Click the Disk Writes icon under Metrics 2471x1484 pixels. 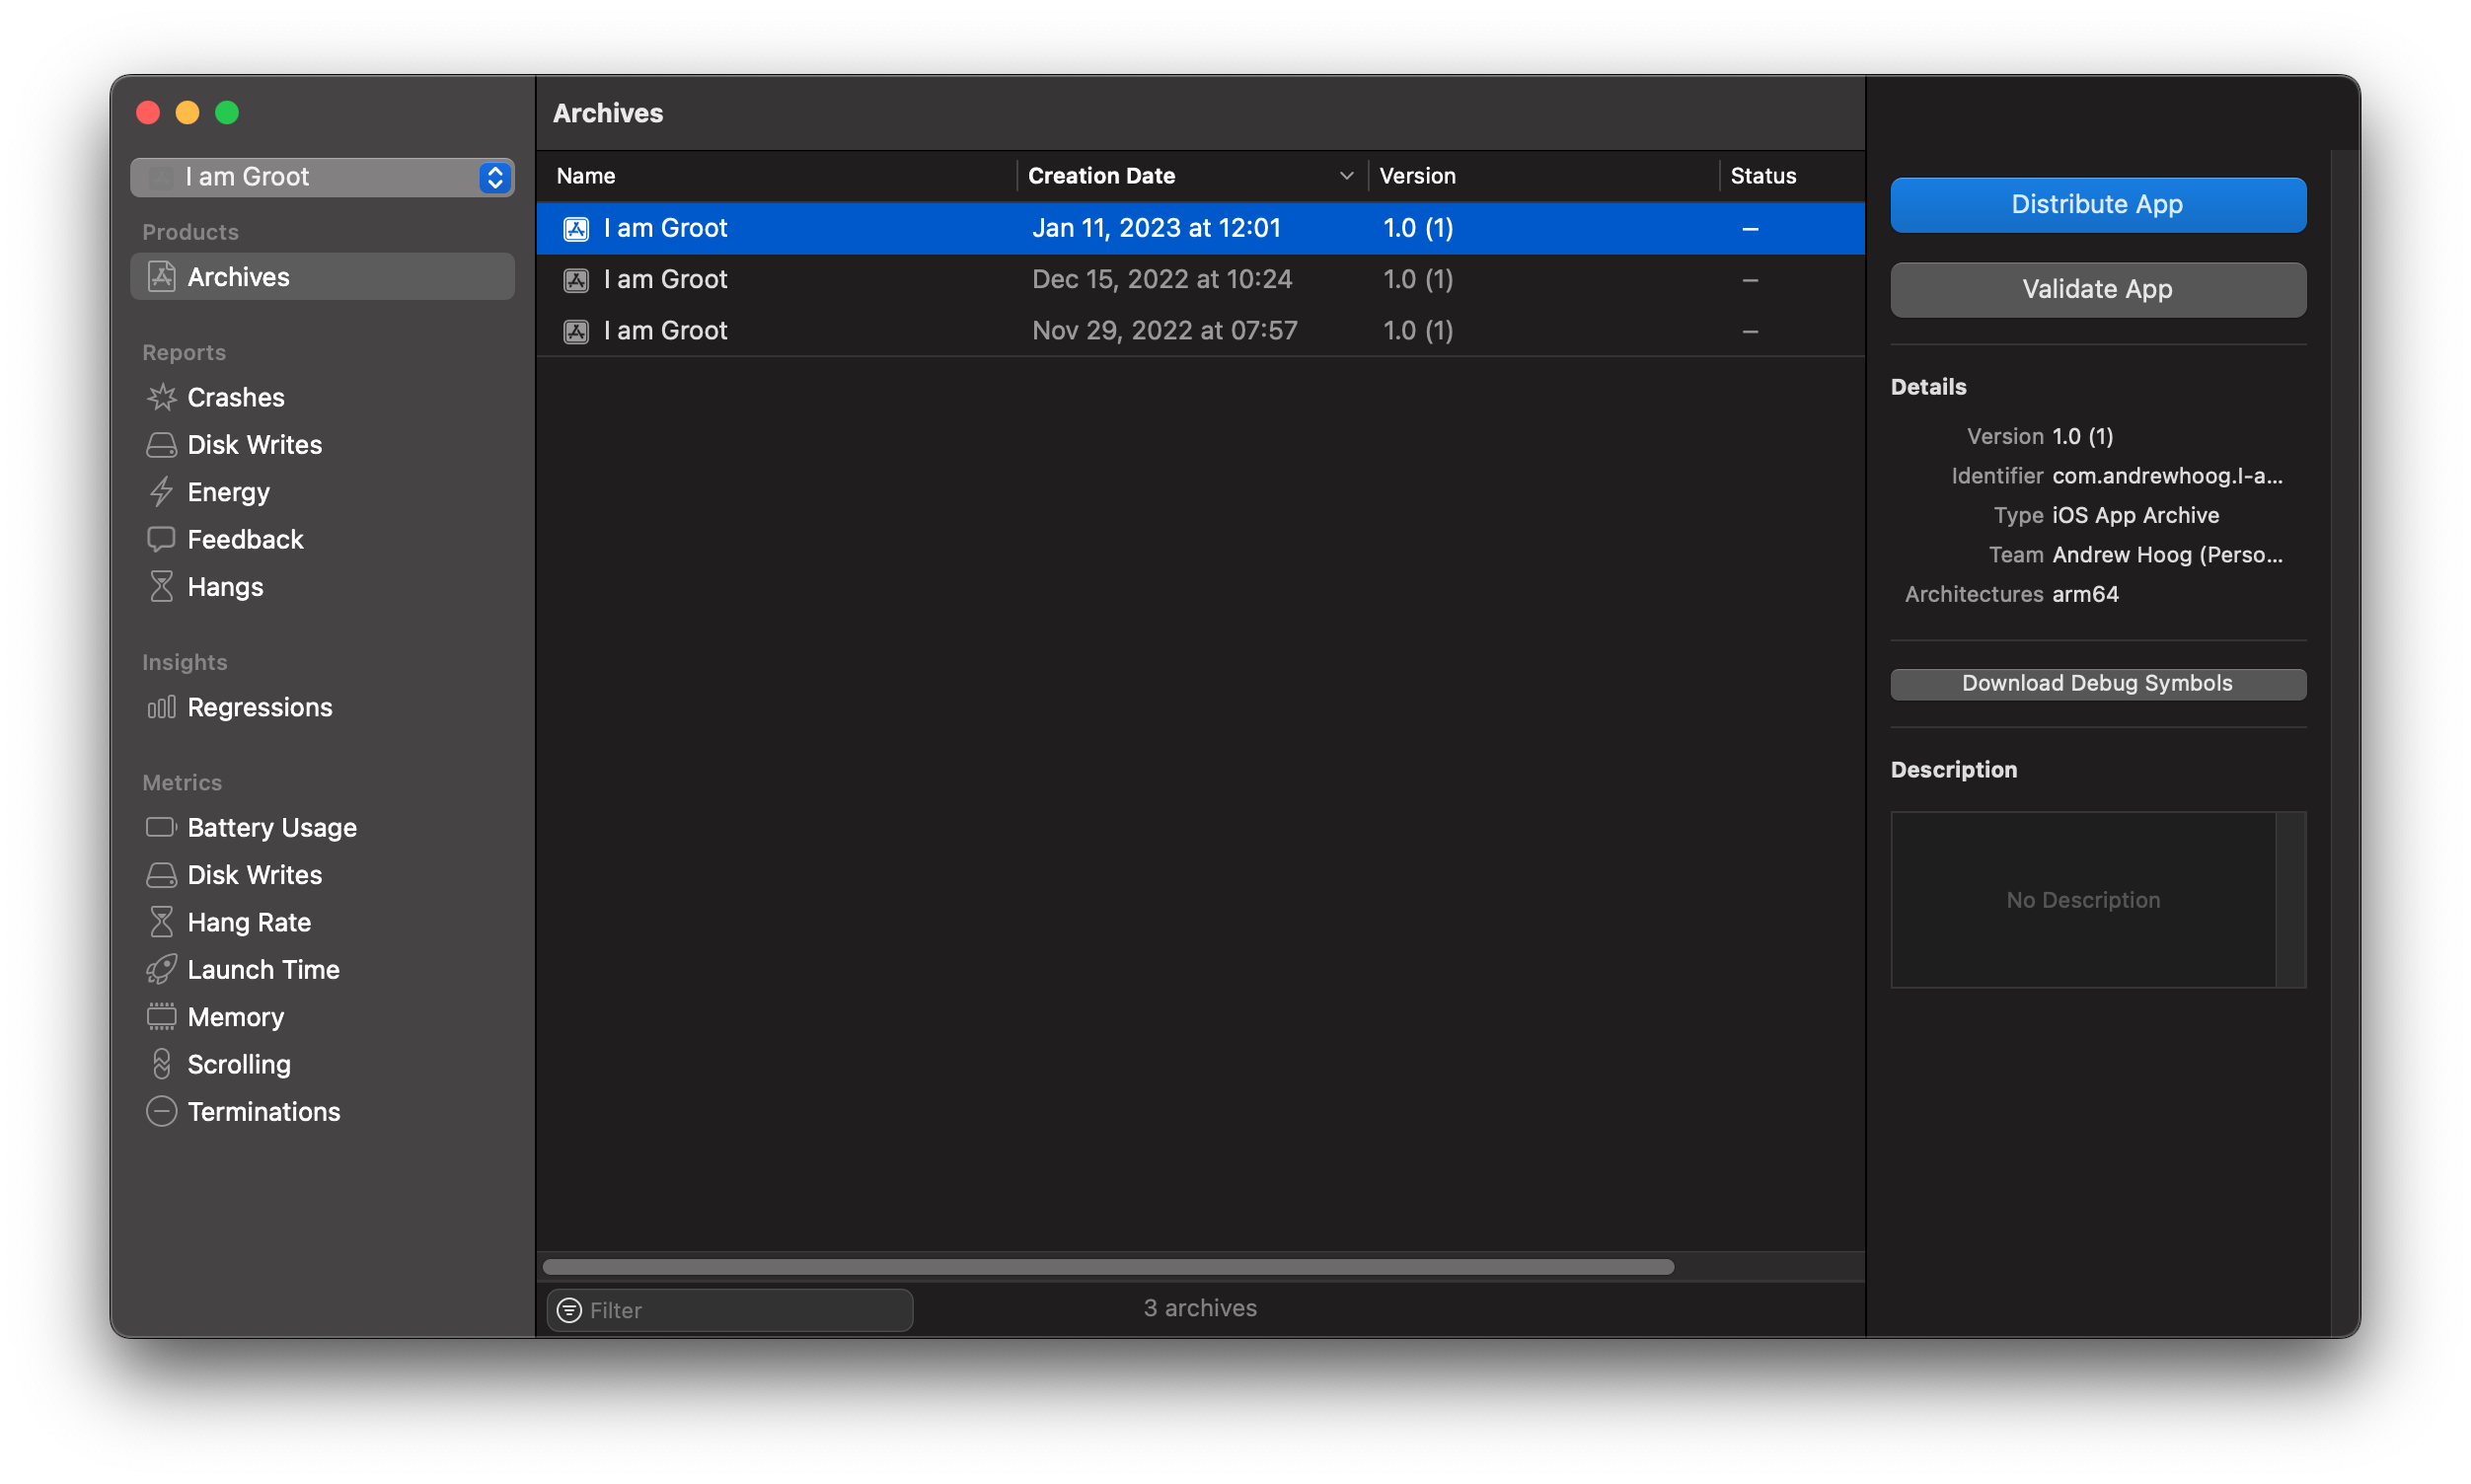(161, 875)
